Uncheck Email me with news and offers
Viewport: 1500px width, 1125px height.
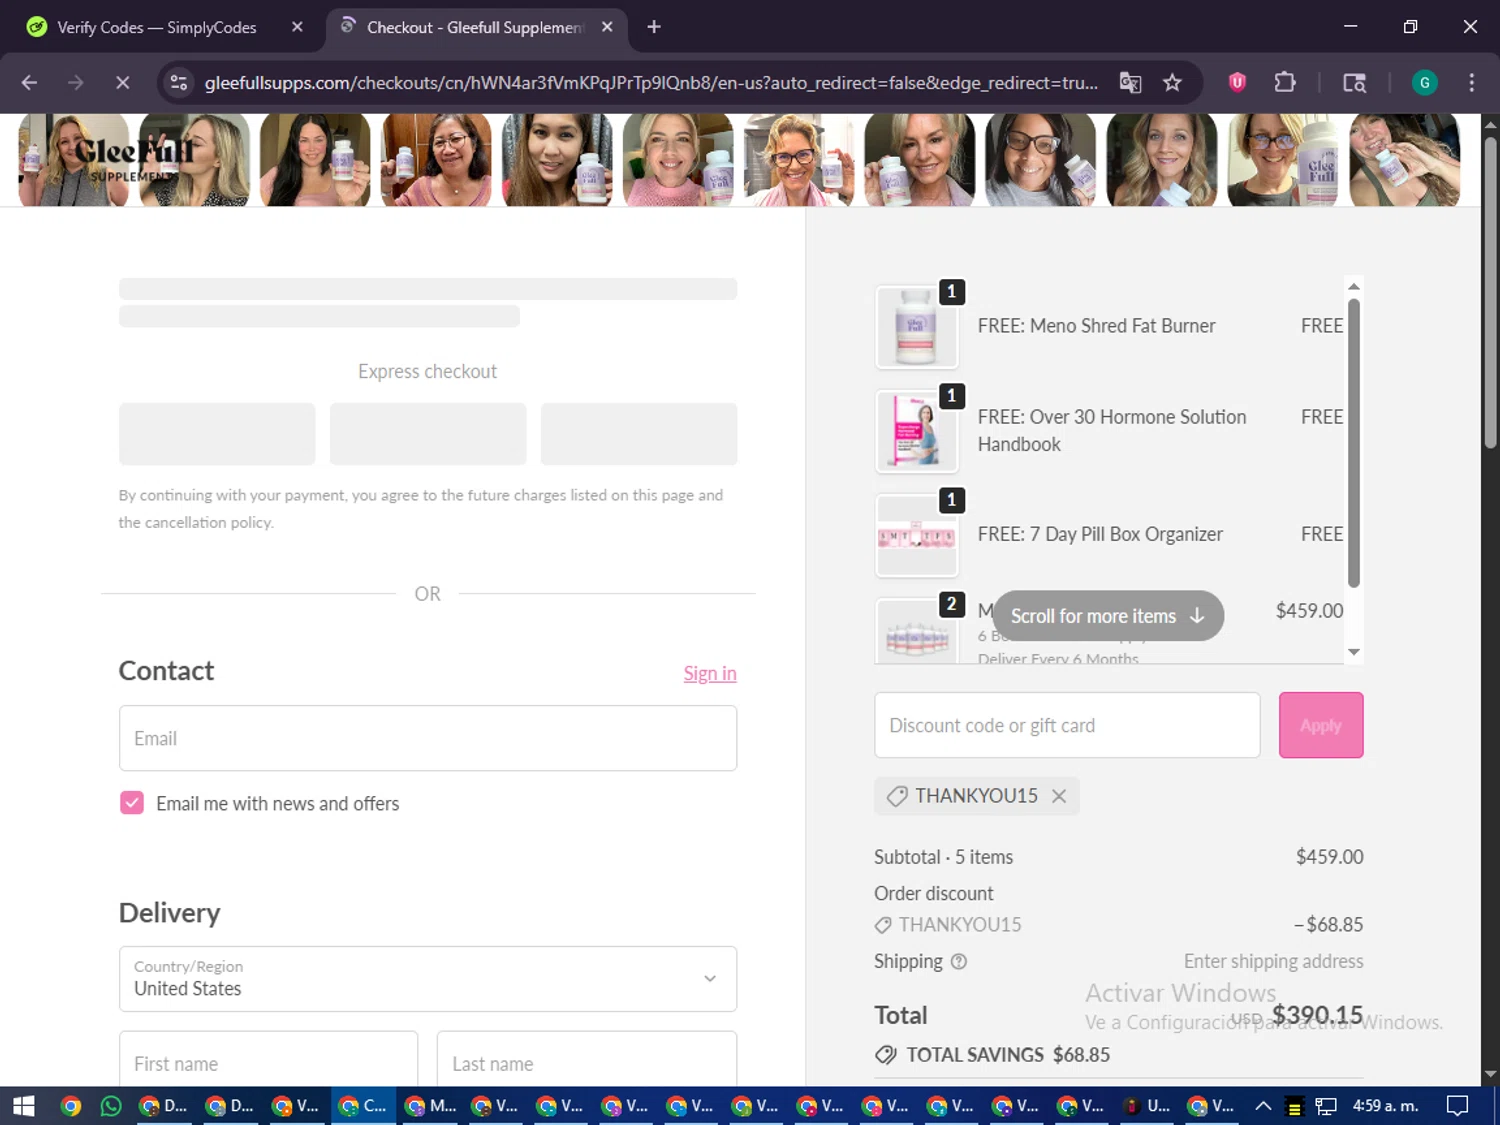click(132, 803)
